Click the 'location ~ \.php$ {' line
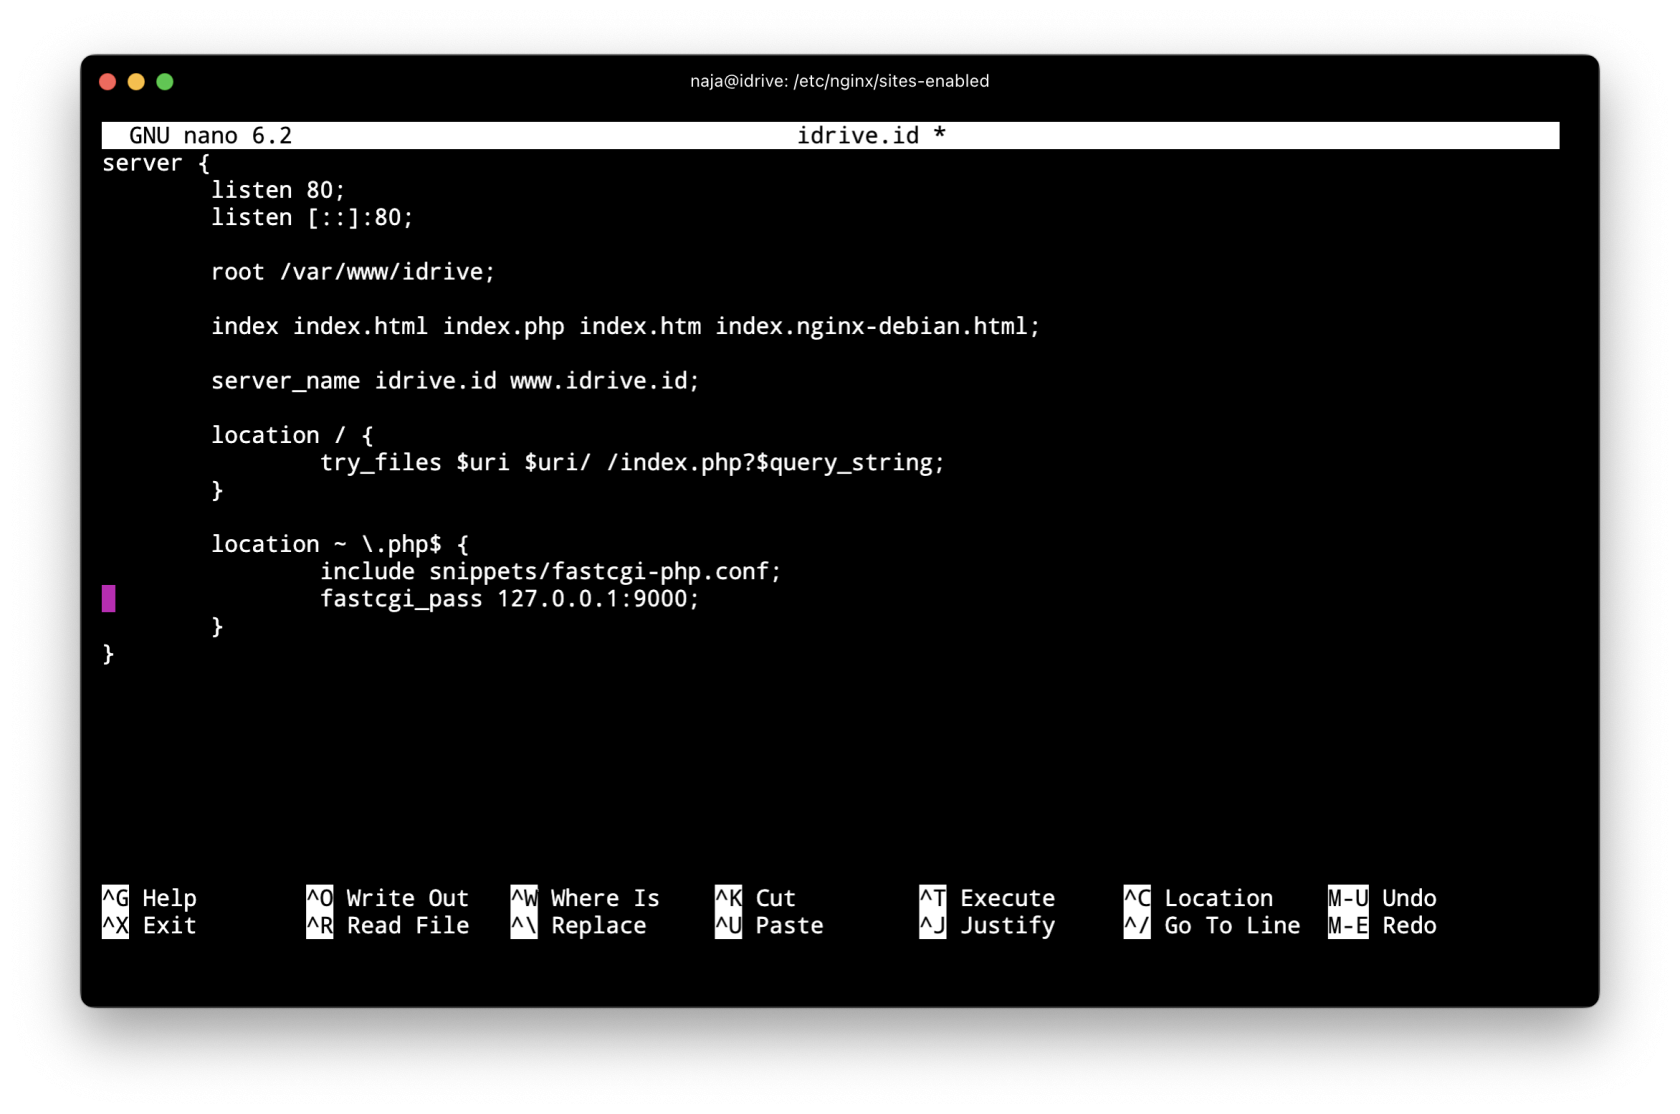This screenshot has width=1680, height=1114. click(340, 544)
